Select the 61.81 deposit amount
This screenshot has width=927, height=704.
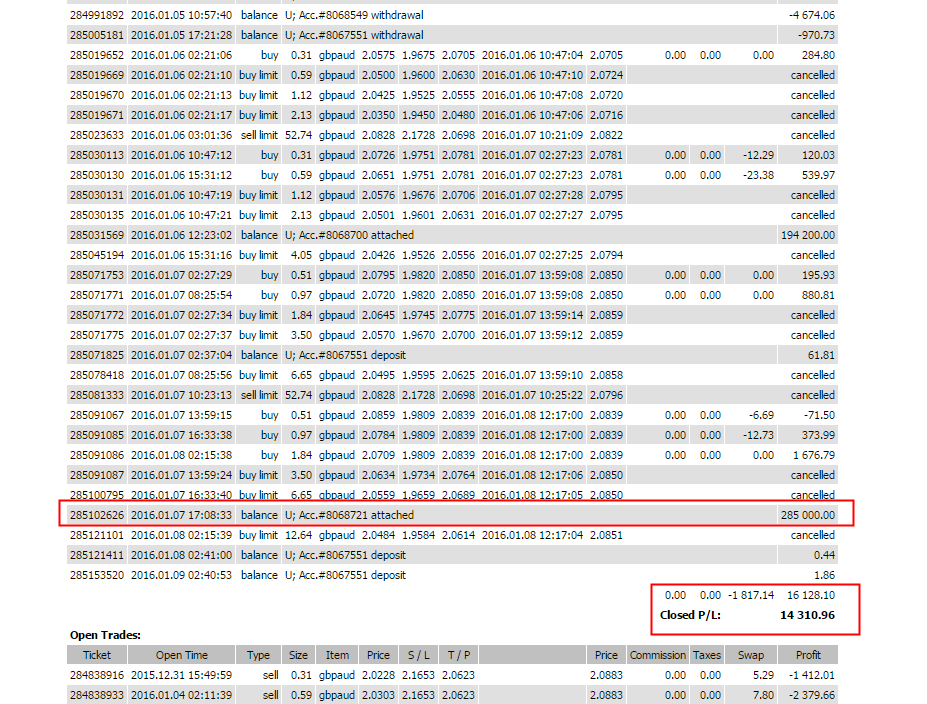tap(821, 355)
